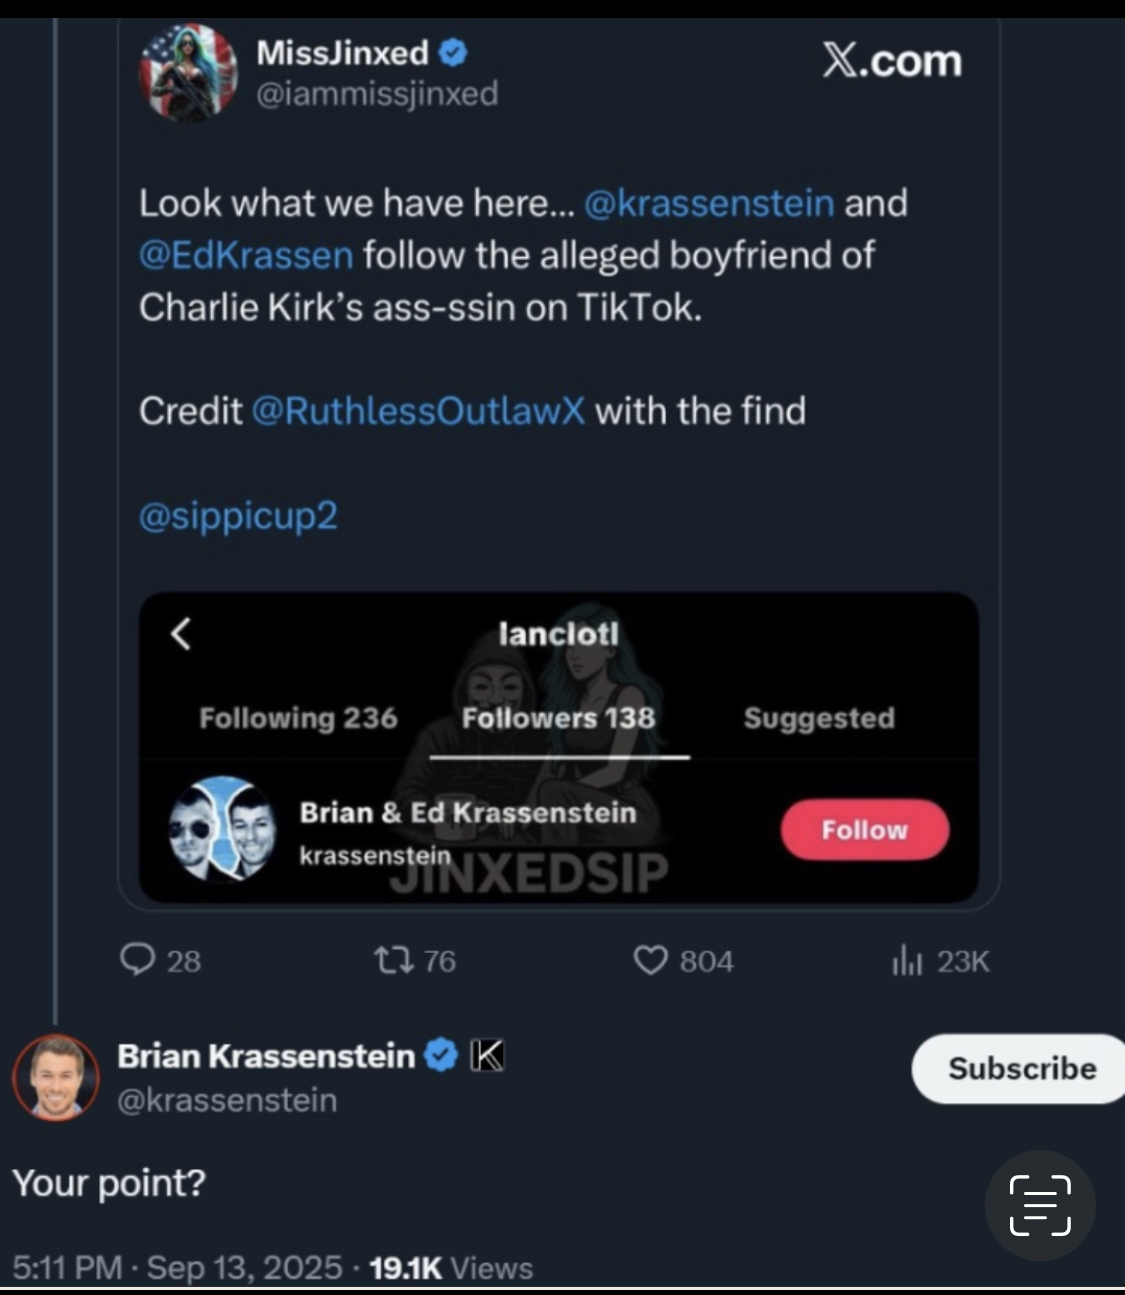Open the view analytics bar icon
Viewport: 1125px width, 1295px height.
(905, 962)
